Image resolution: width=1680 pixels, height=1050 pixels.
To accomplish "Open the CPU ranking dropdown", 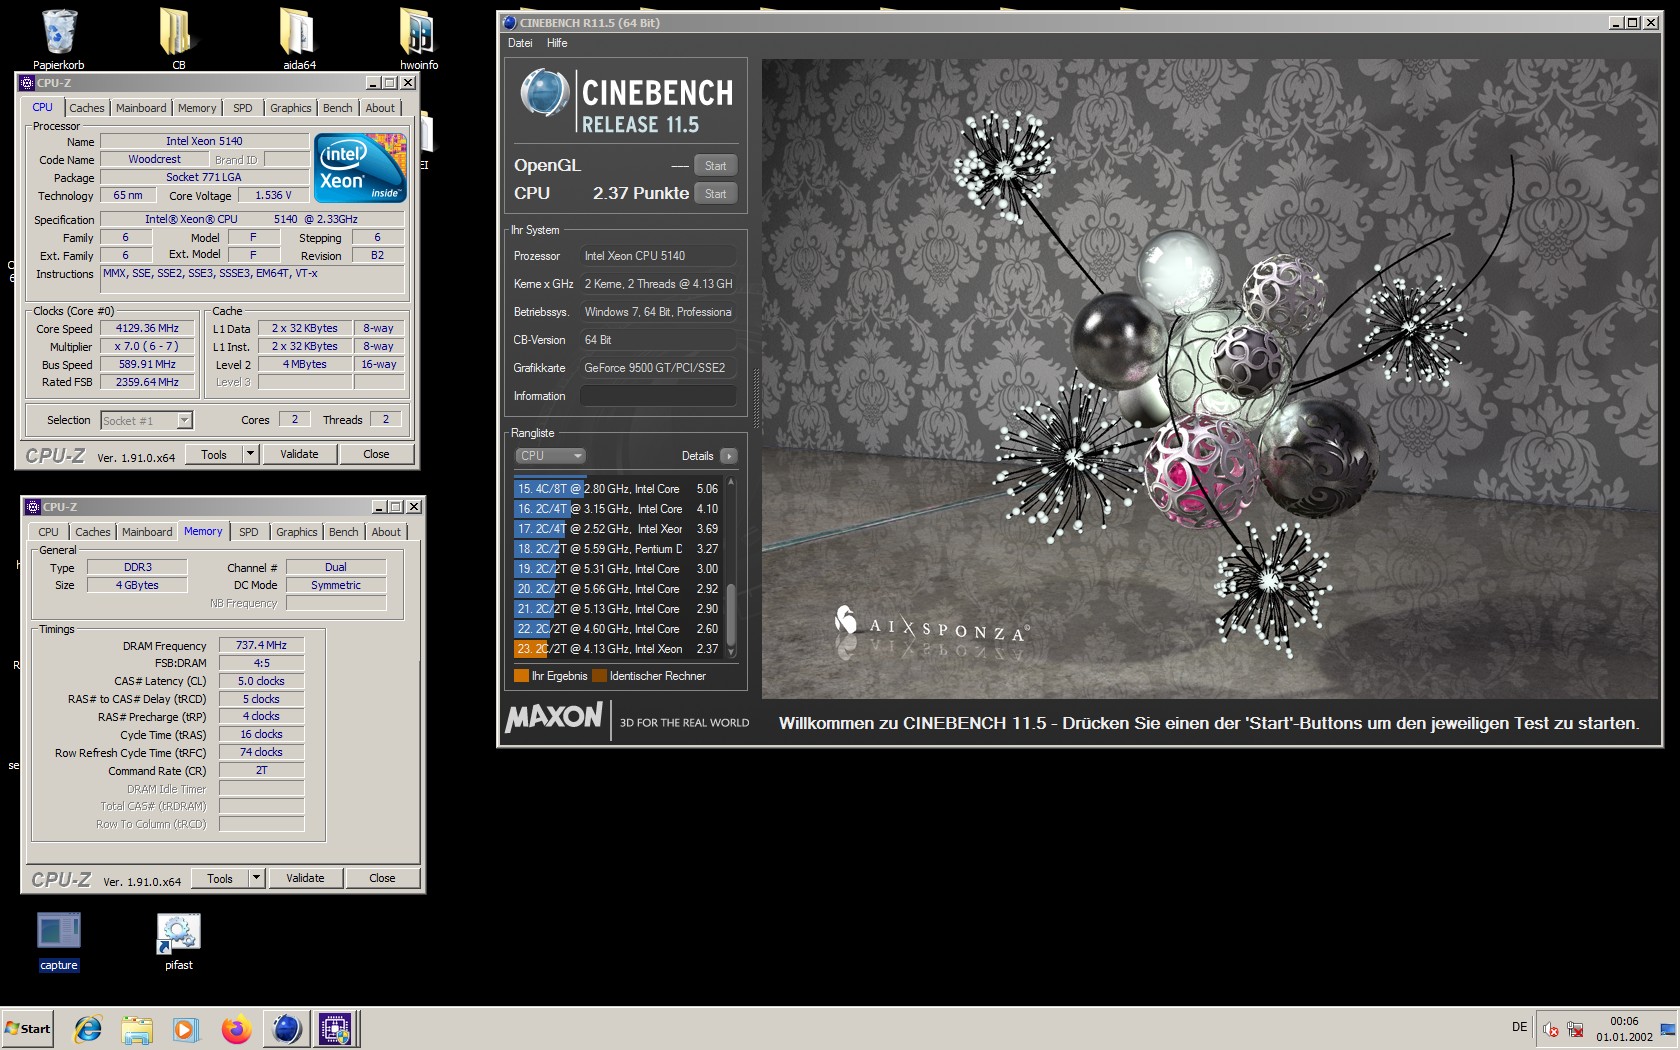I will click(x=550, y=456).
